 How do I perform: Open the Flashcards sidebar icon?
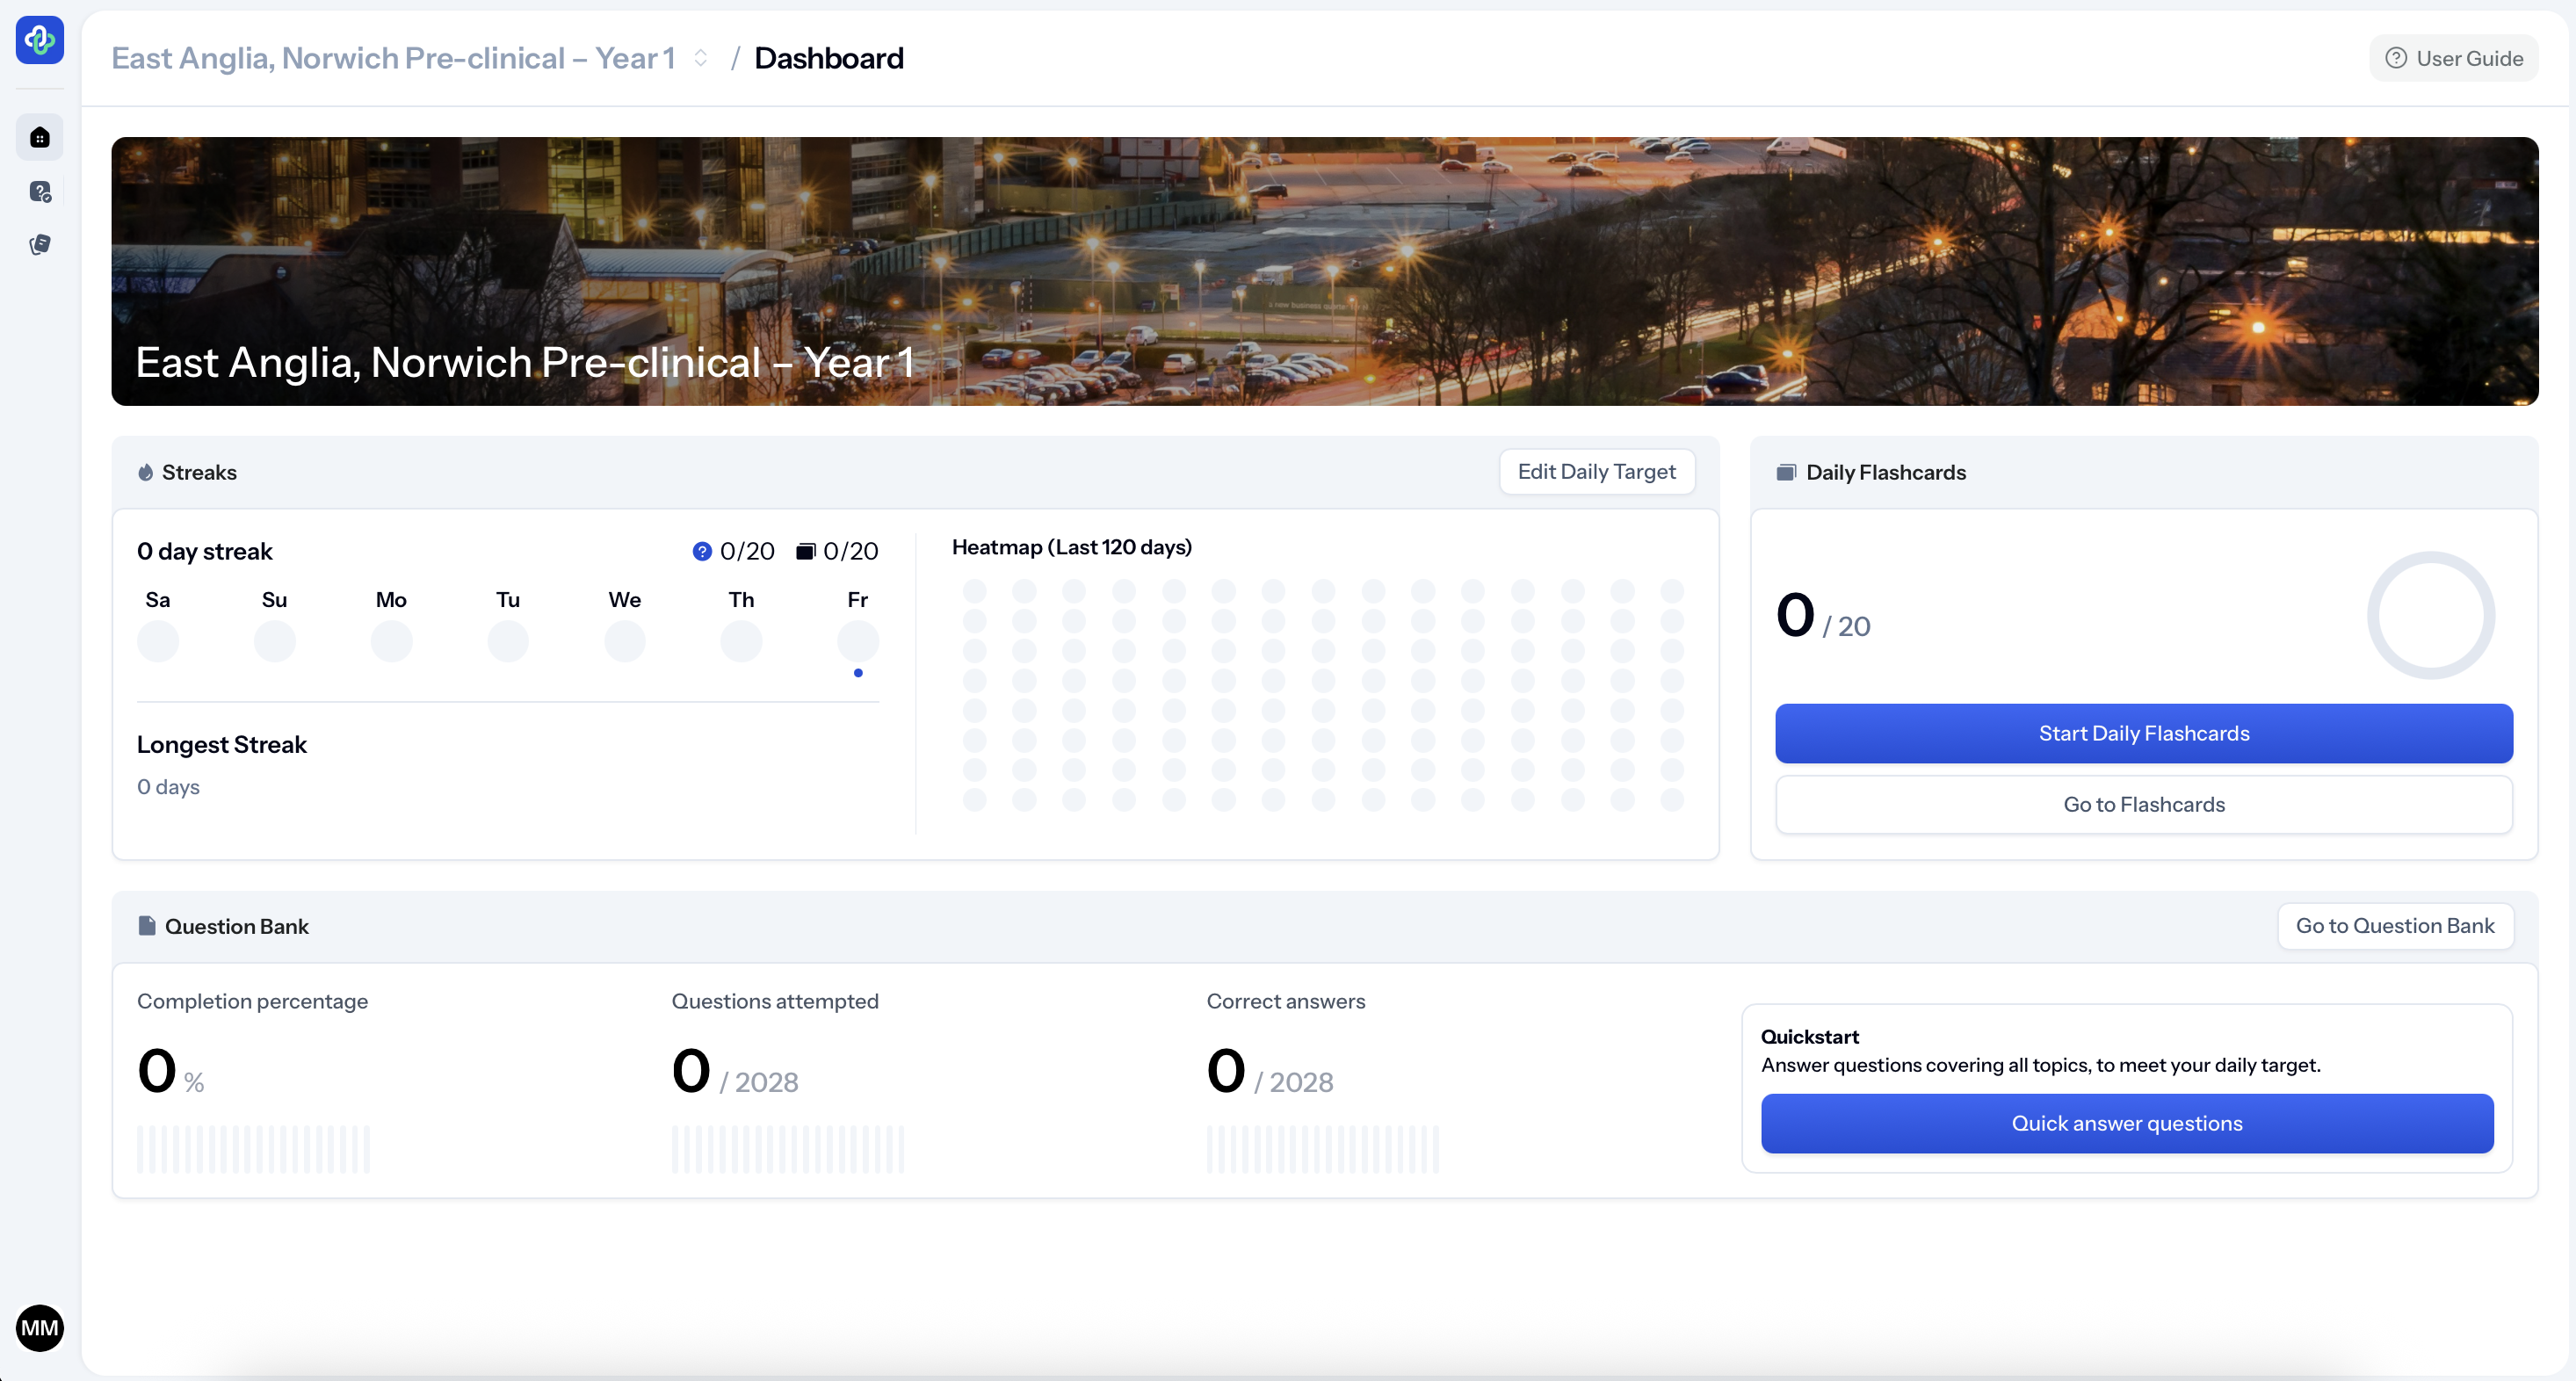(x=40, y=244)
